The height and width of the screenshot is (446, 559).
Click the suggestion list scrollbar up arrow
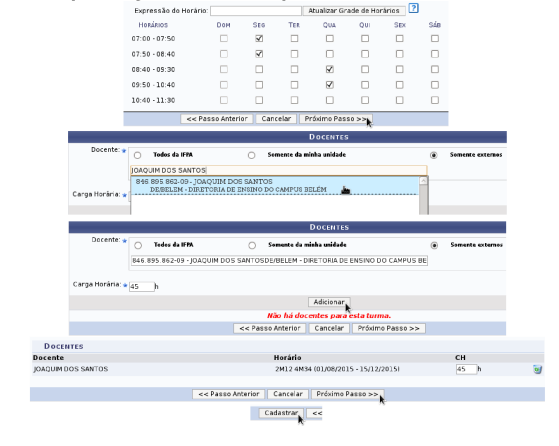(424, 181)
